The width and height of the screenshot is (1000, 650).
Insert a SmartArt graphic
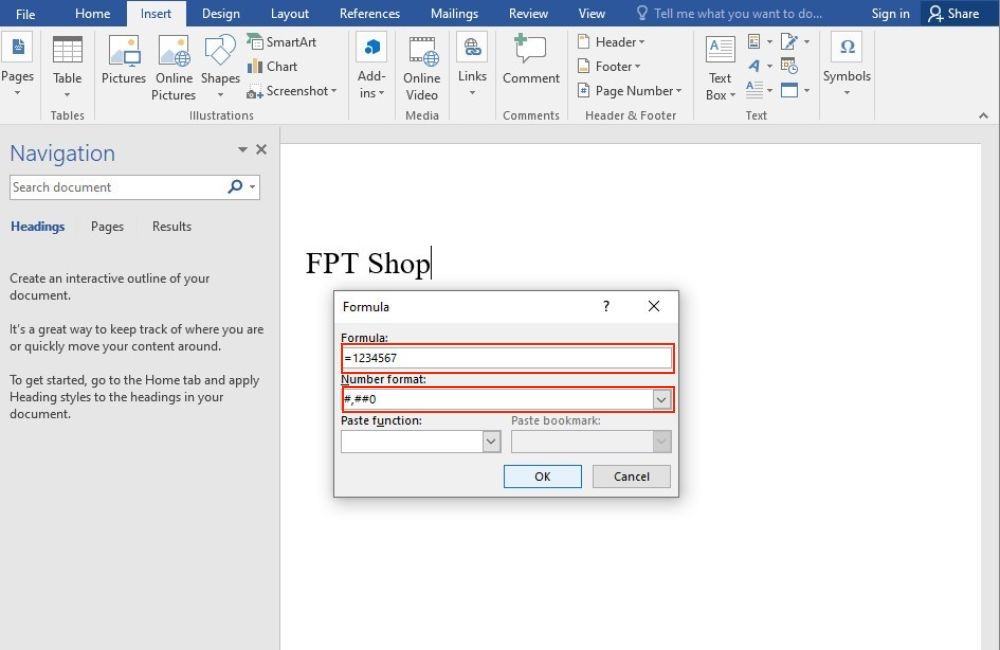pyautogui.click(x=282, y=42)
